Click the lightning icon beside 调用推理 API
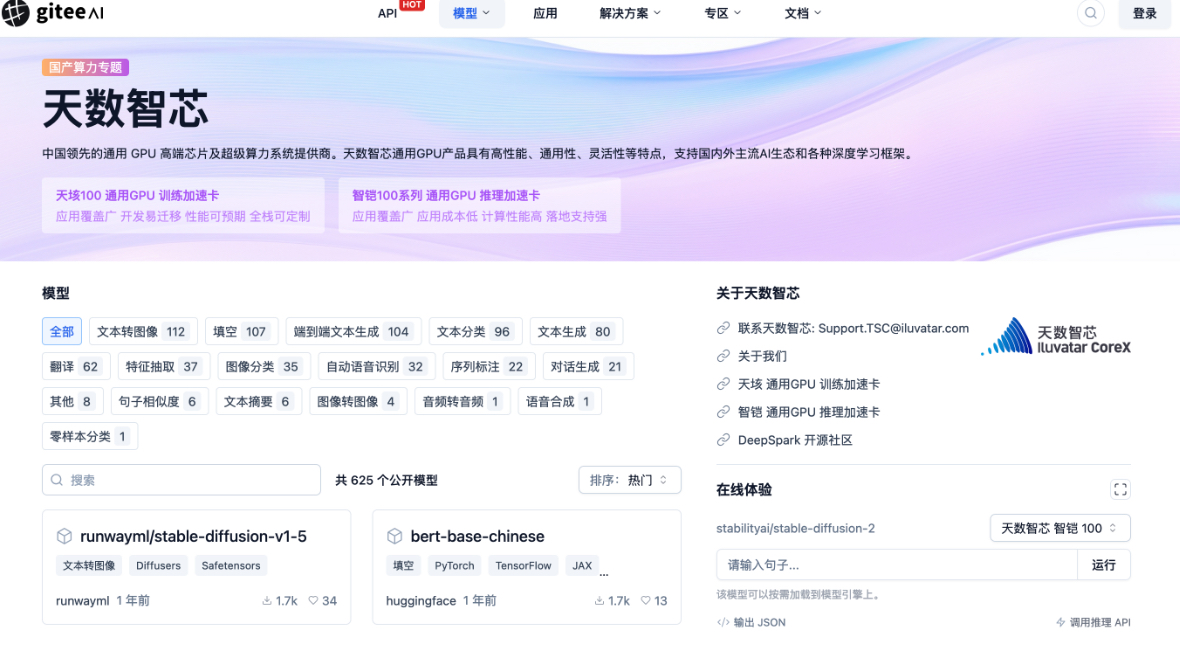 1061,622
